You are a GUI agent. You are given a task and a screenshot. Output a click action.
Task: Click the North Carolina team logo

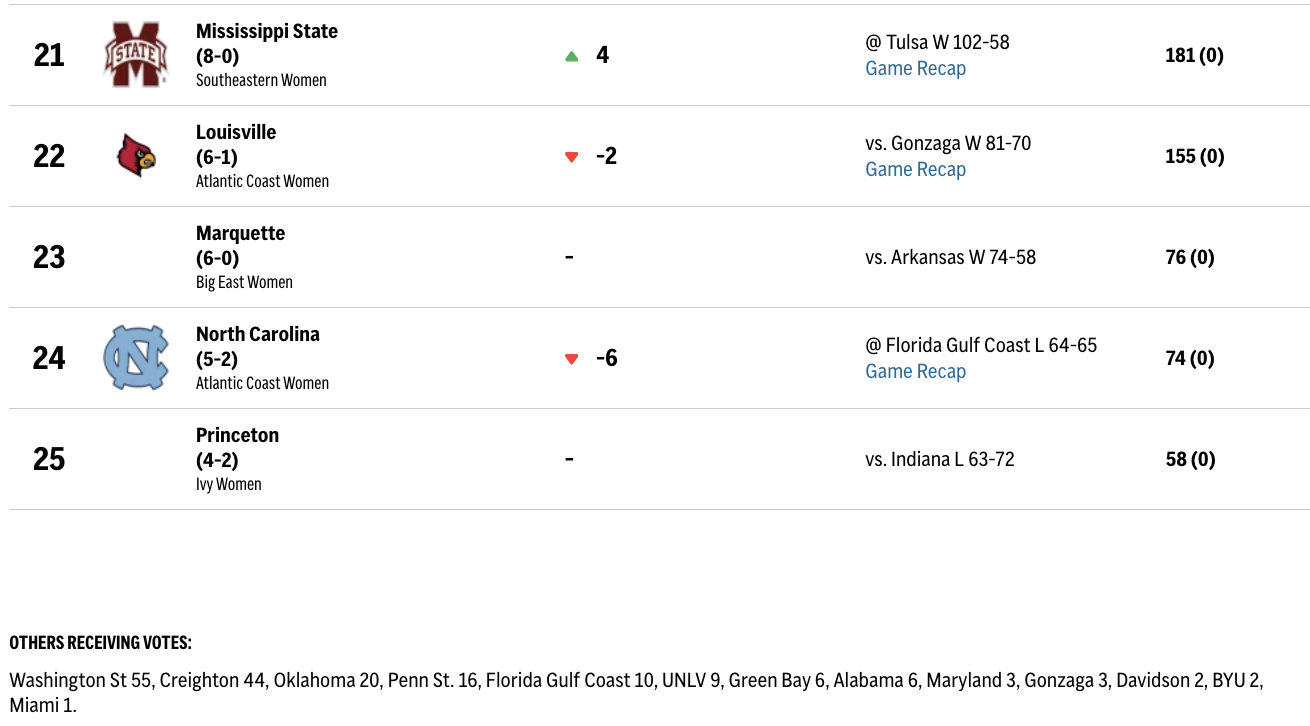pos(136,357)
